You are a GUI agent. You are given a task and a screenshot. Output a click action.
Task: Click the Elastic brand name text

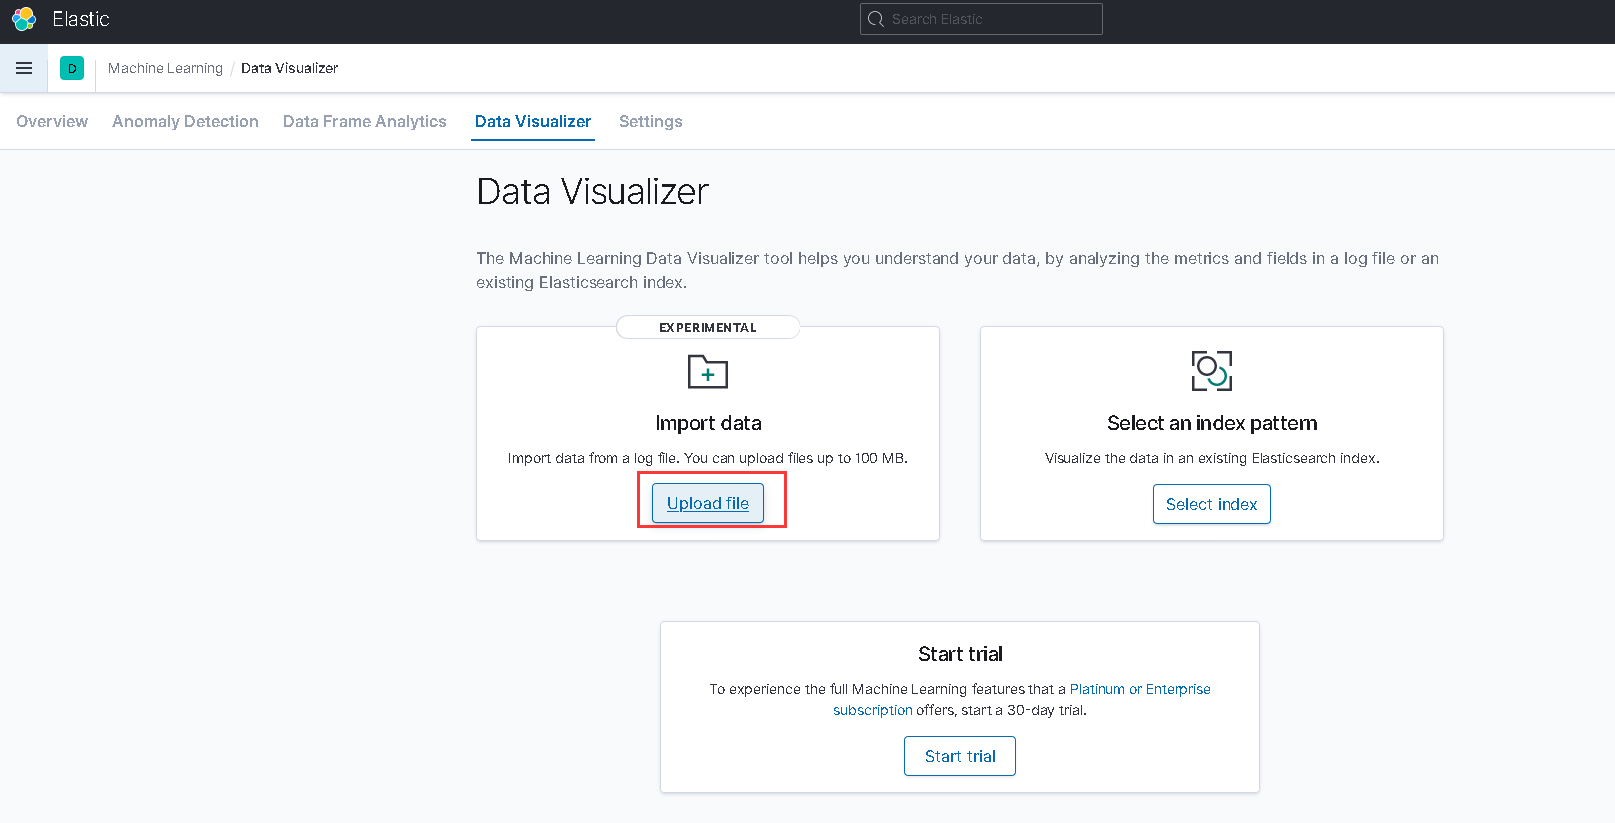(x=81, y=19)
